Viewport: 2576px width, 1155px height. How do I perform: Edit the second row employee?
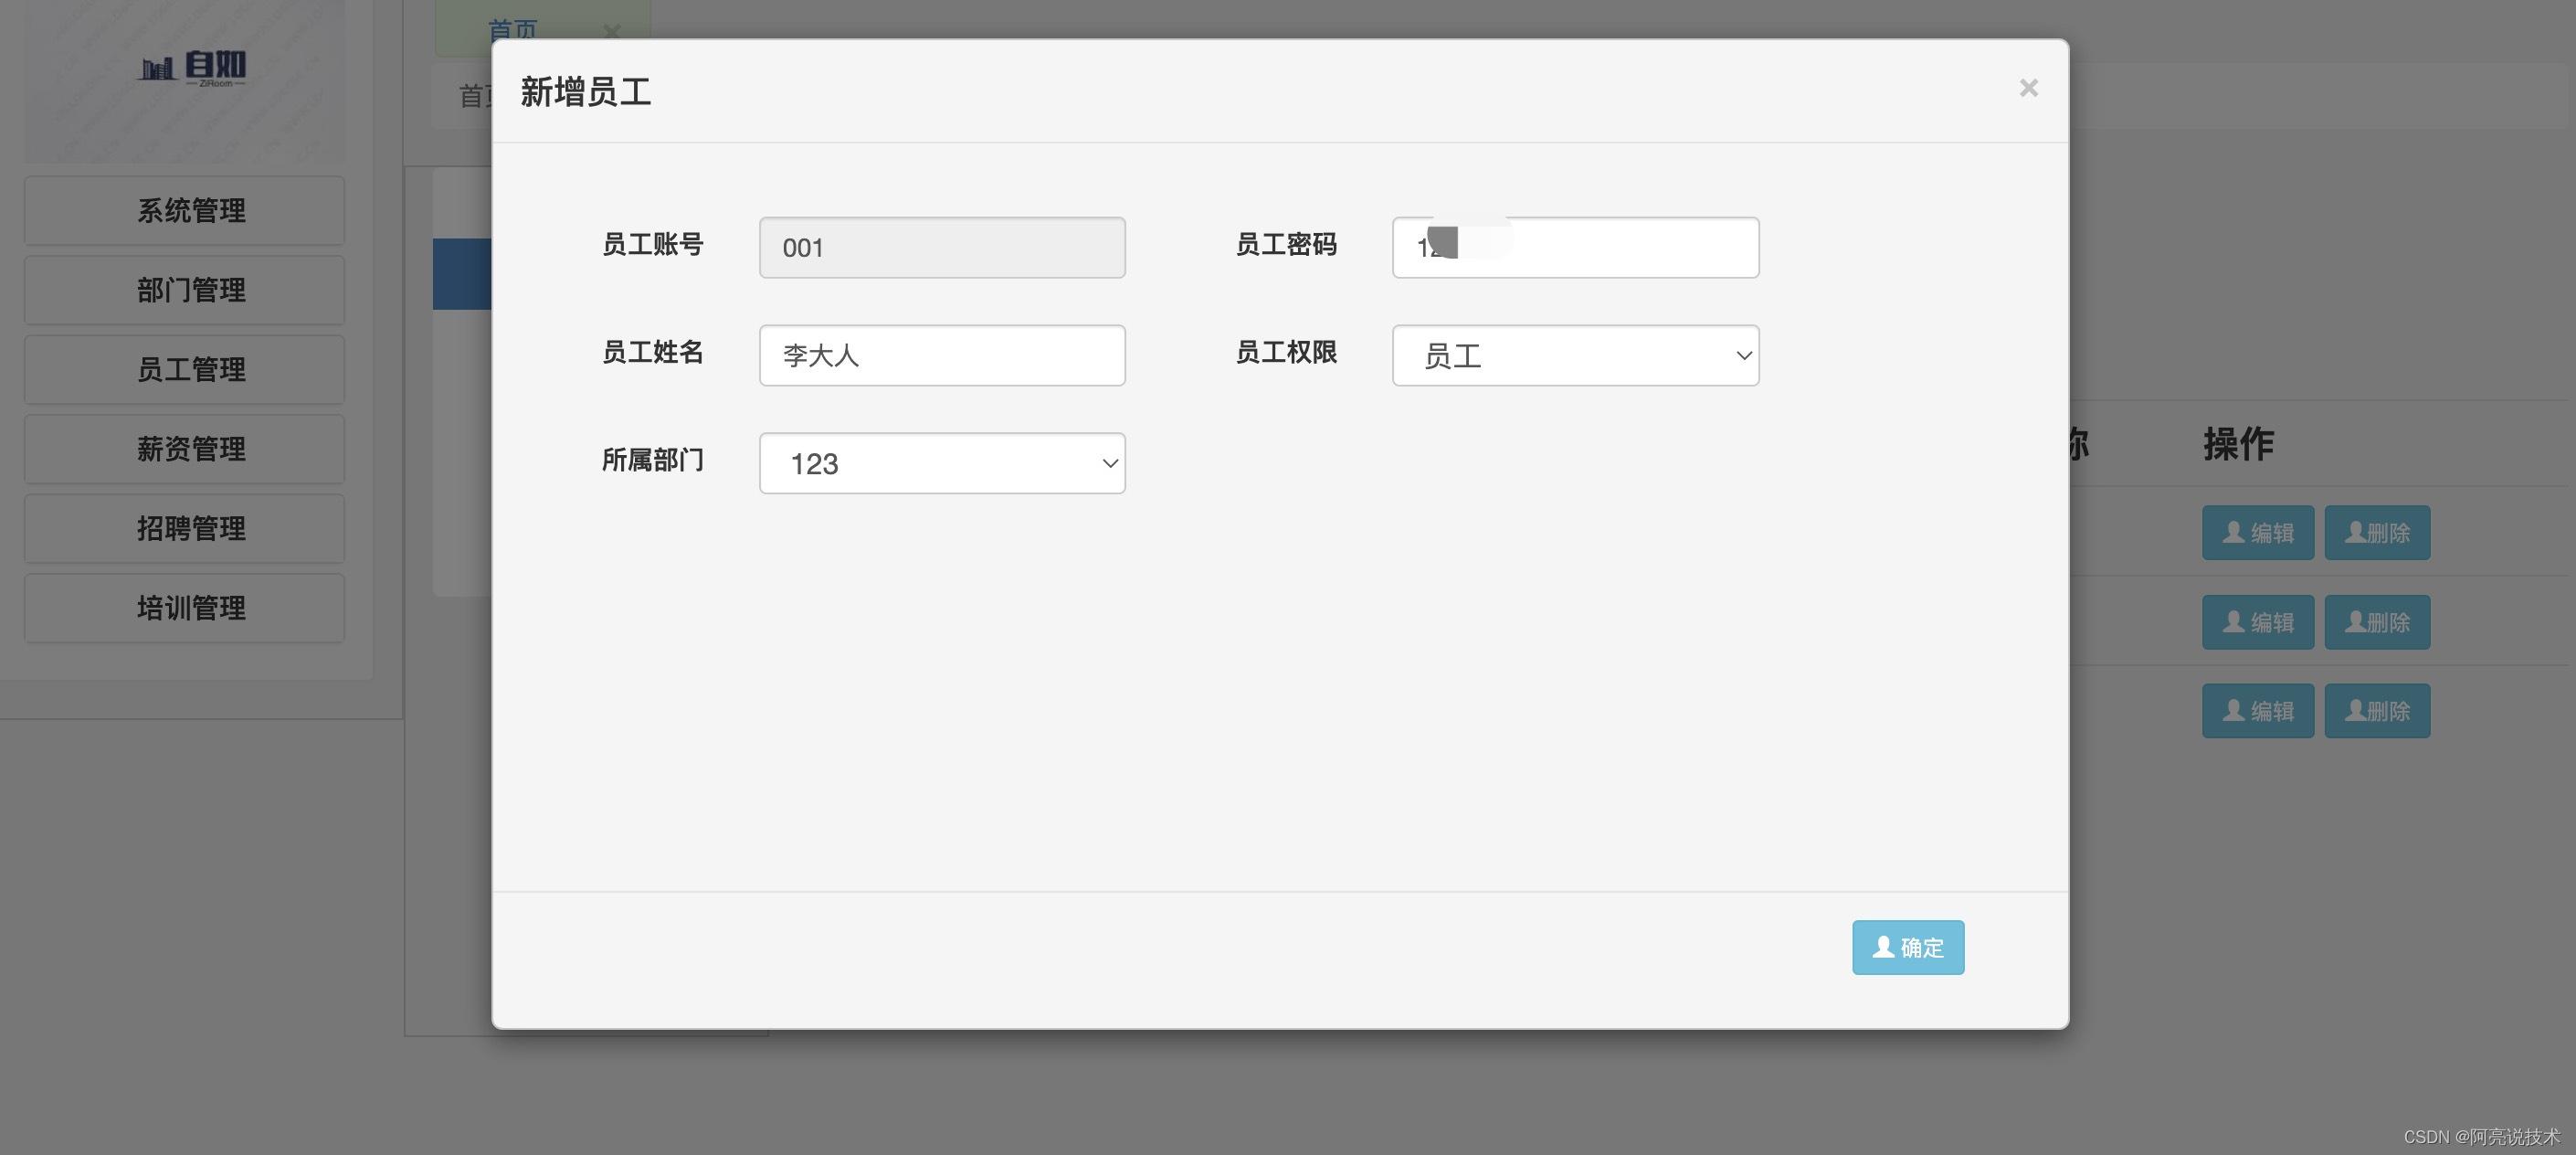coord(2258,622)
